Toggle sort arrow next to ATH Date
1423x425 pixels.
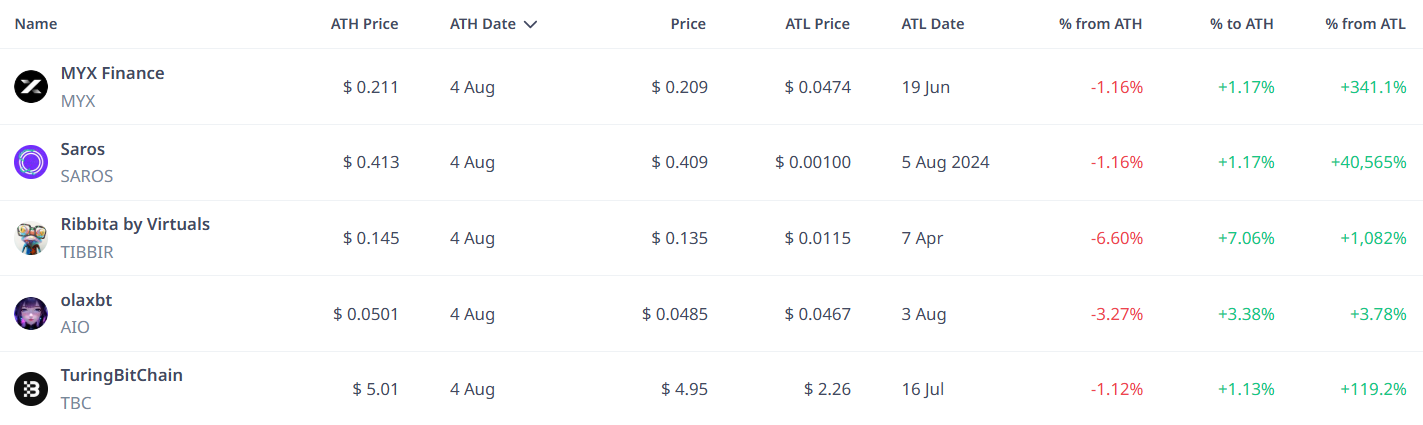(530, 24)
